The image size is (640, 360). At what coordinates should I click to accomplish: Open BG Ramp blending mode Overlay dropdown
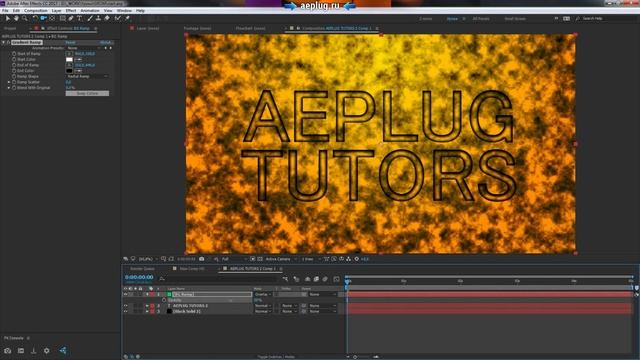point(263,294)
